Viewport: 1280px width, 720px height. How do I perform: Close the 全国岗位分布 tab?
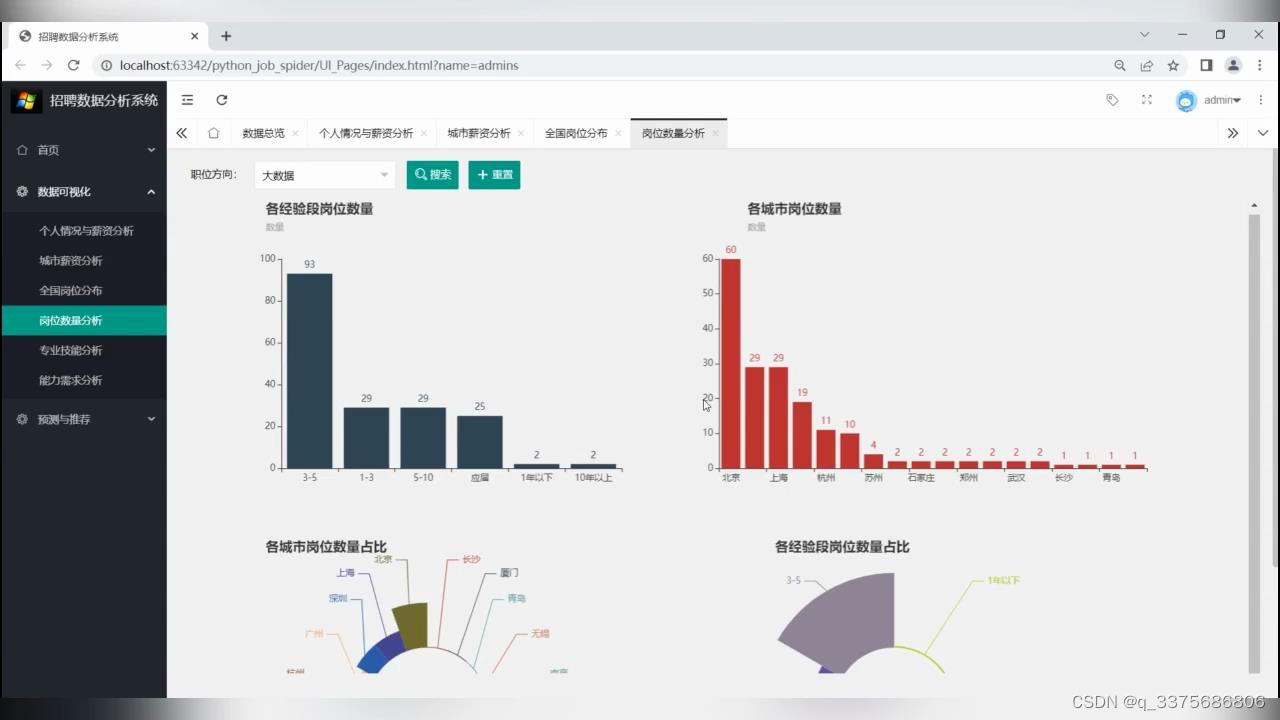tap(619, 132)
